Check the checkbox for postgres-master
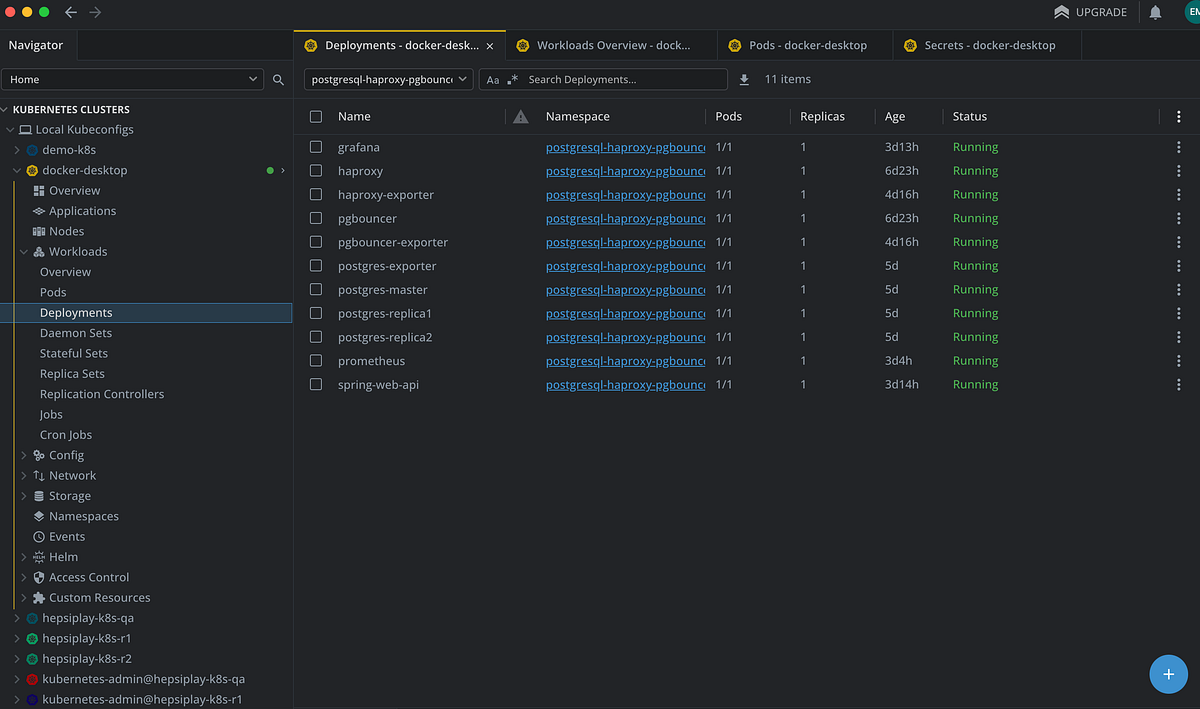Image resolution: width=1200 pixels, height=709 pixels. [316, 289]
